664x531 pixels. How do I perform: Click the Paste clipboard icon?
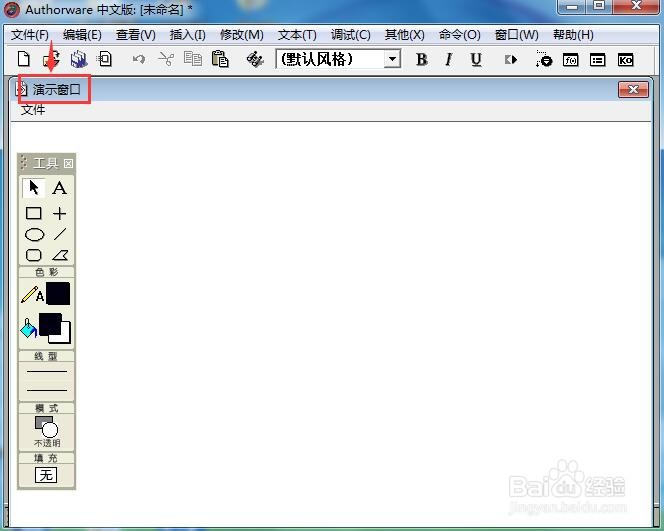tap(220, 59)
